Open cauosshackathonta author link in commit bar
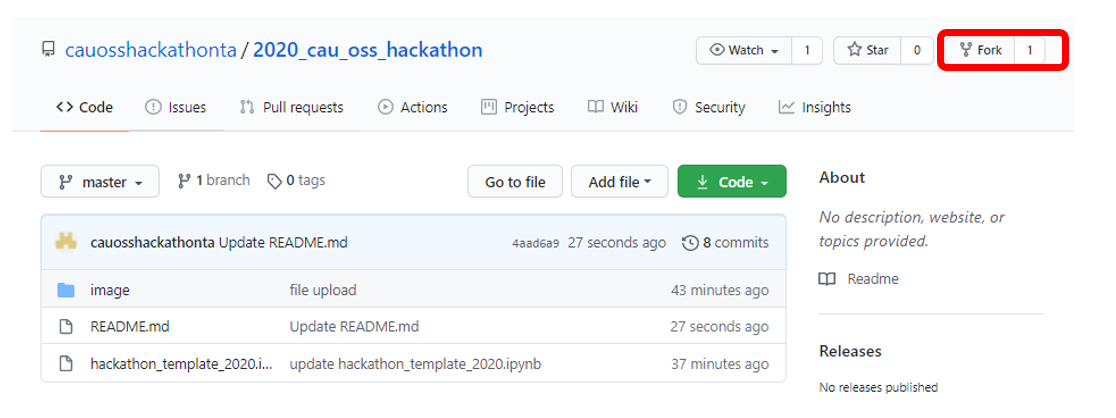Viewport: 1116px width, 418px height. [152, 243]
